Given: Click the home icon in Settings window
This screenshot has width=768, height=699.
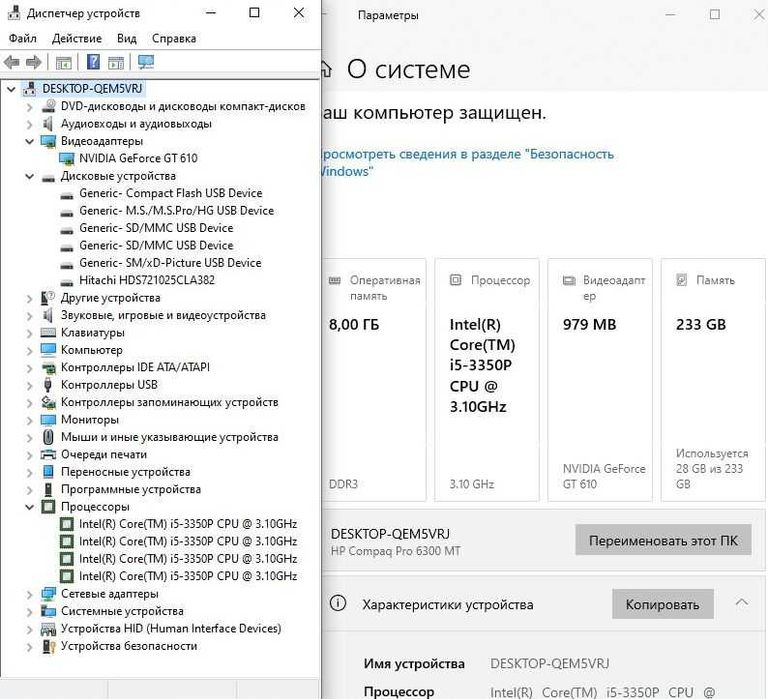Looking at the screenshot, I should click(327, 69).
